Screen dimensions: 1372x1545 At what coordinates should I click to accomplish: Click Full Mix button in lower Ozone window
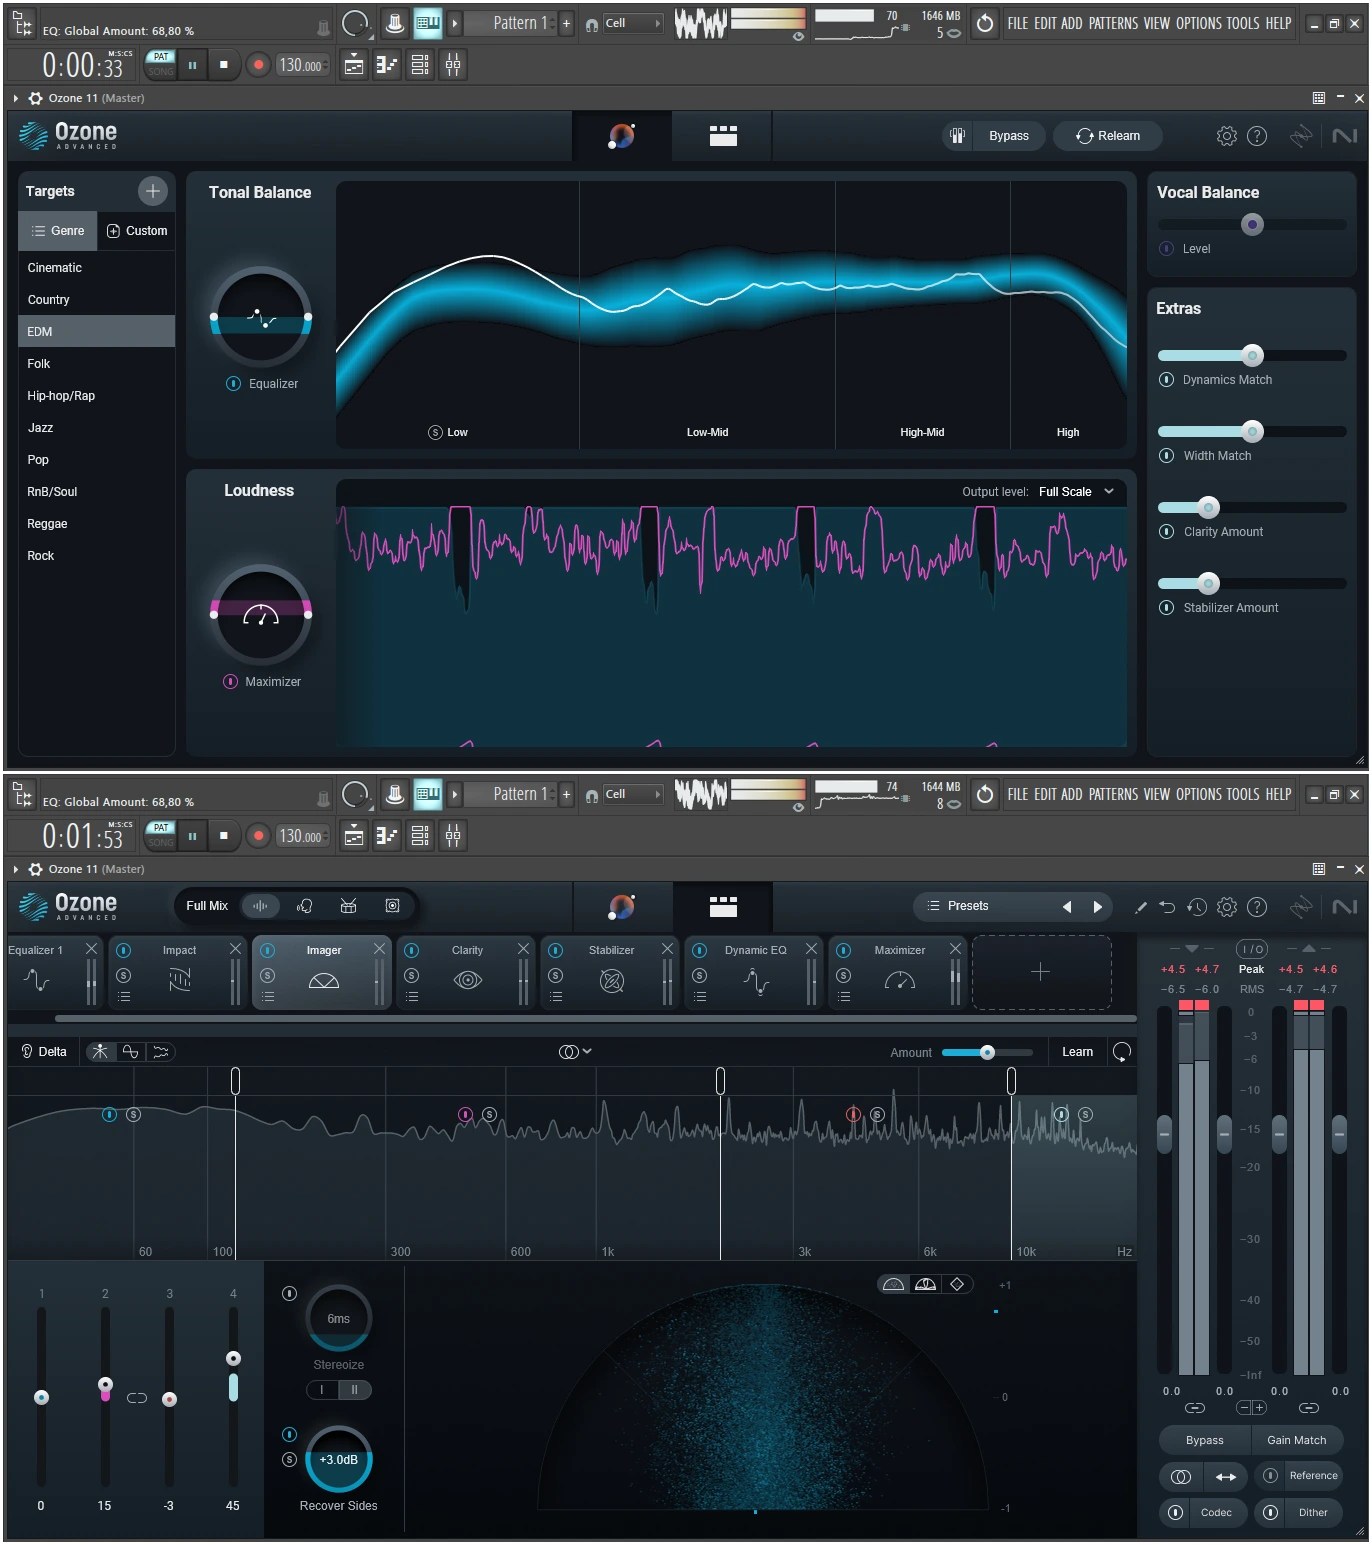point(207,906)
